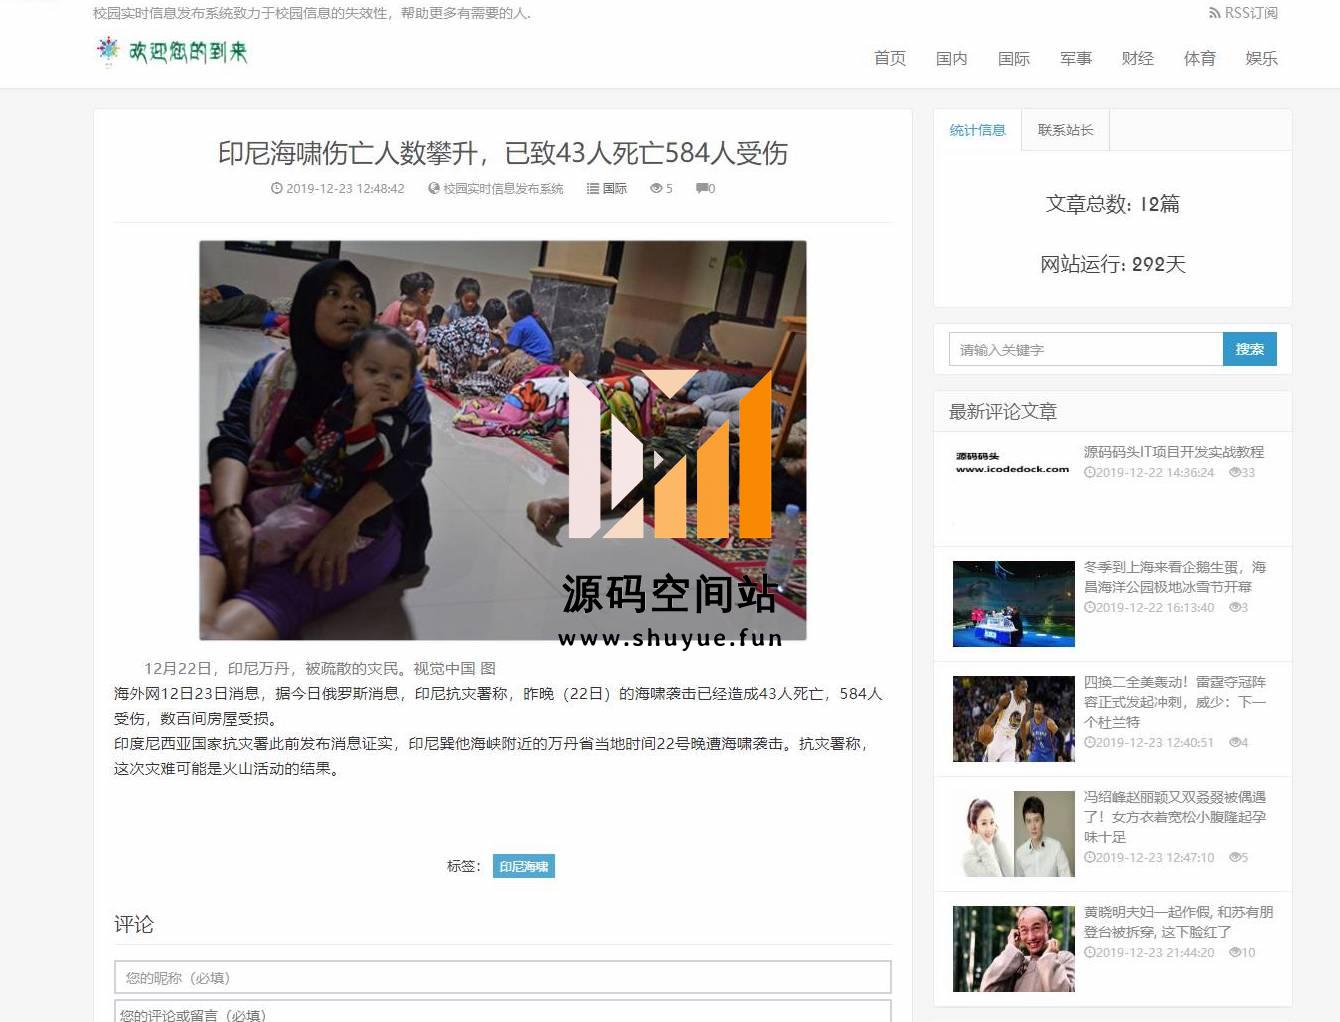1340x1022 pixels.
Task: Click the 搜索 search button
Action: 1250,349
